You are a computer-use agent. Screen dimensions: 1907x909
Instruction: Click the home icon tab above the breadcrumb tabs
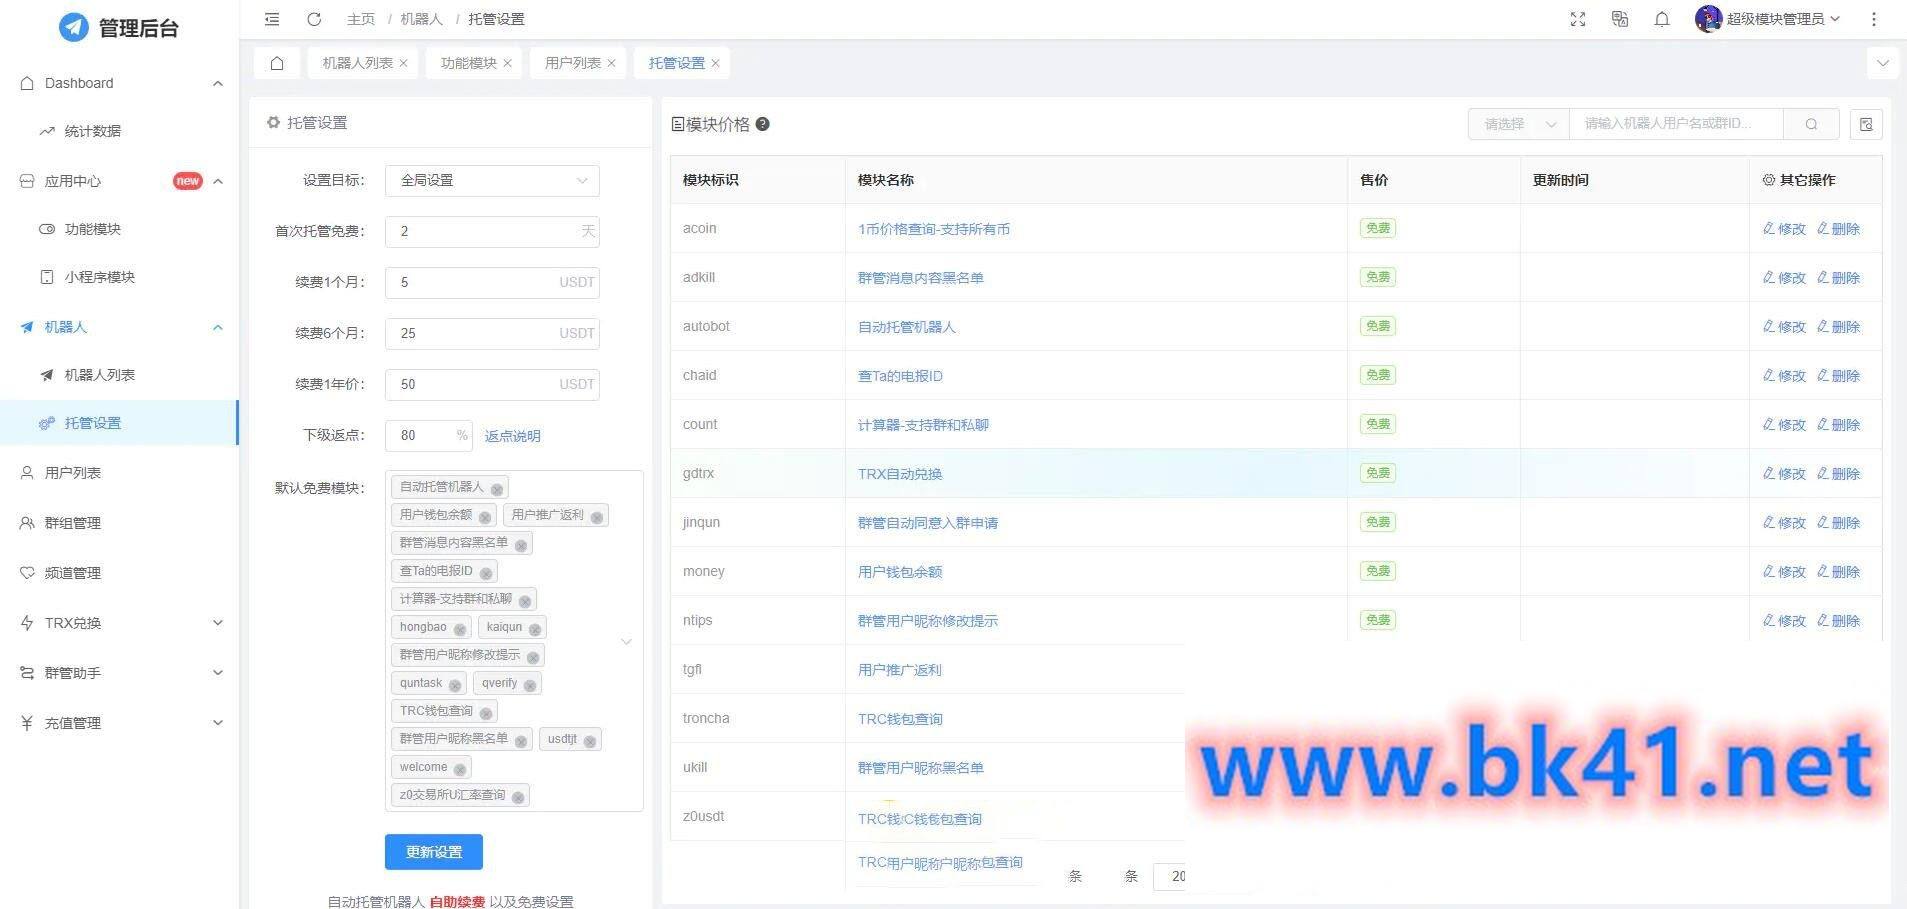pyautogui.click(x=276, y=62)
